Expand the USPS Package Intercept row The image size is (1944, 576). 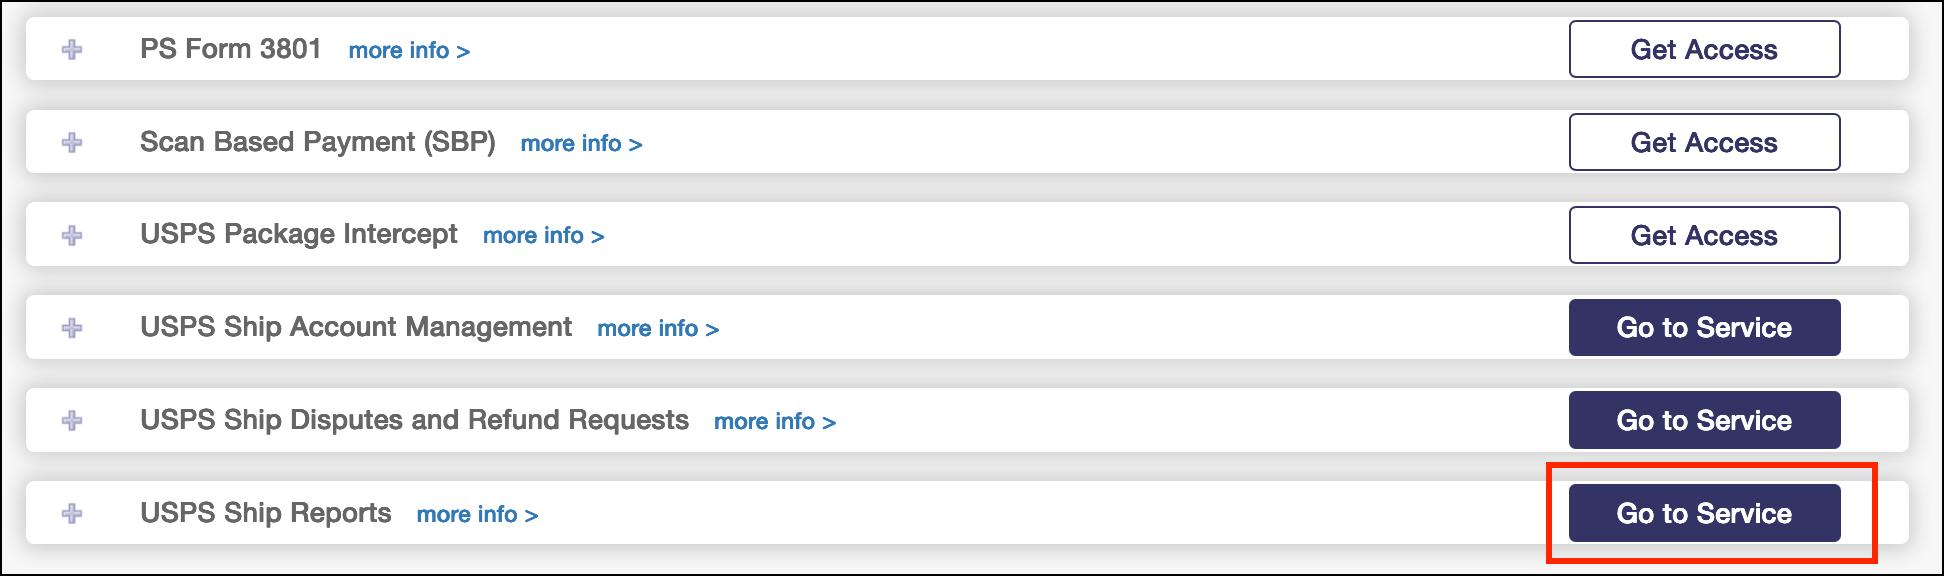click(x=72, y=235)
